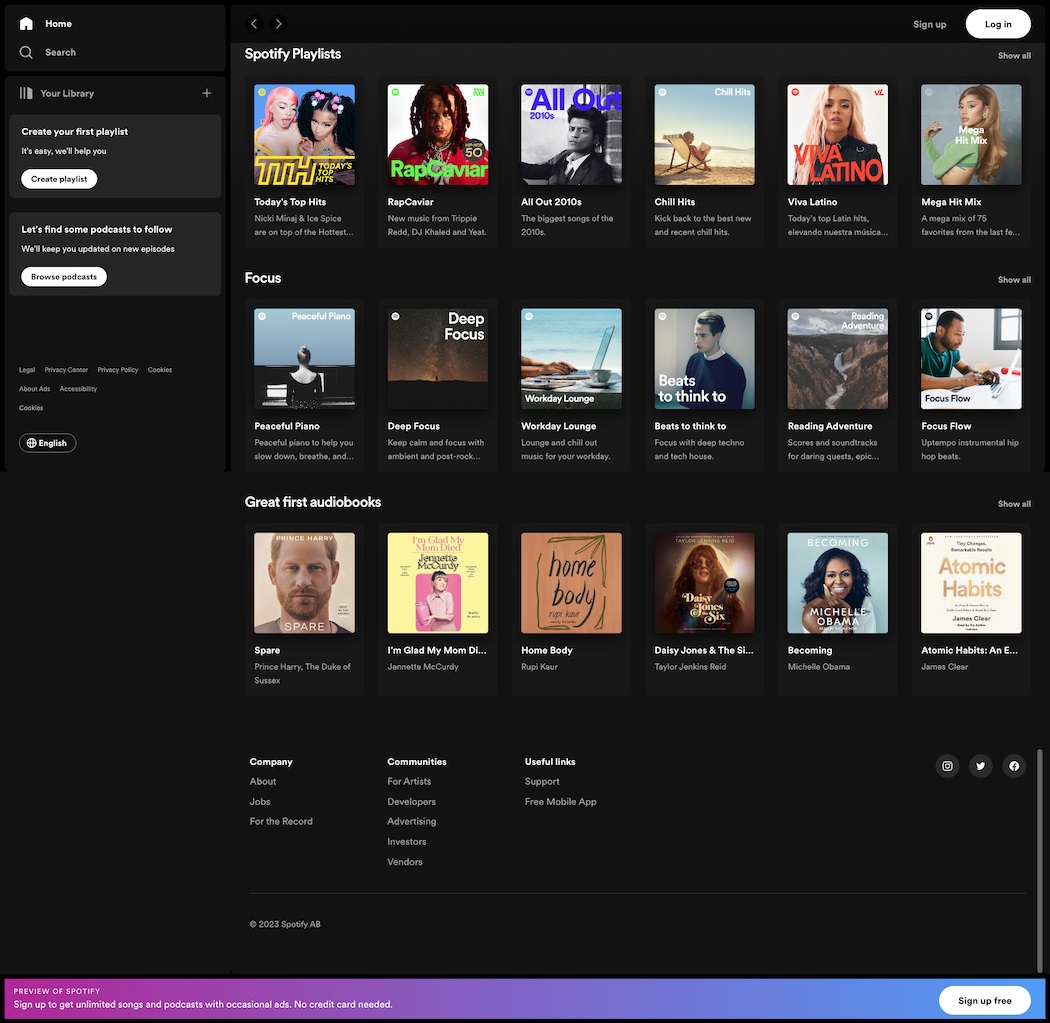Open the Home Body audiobook cover
Image resolution: width=1050 pixels, height=1023 pixels.
tap(571, 583)
